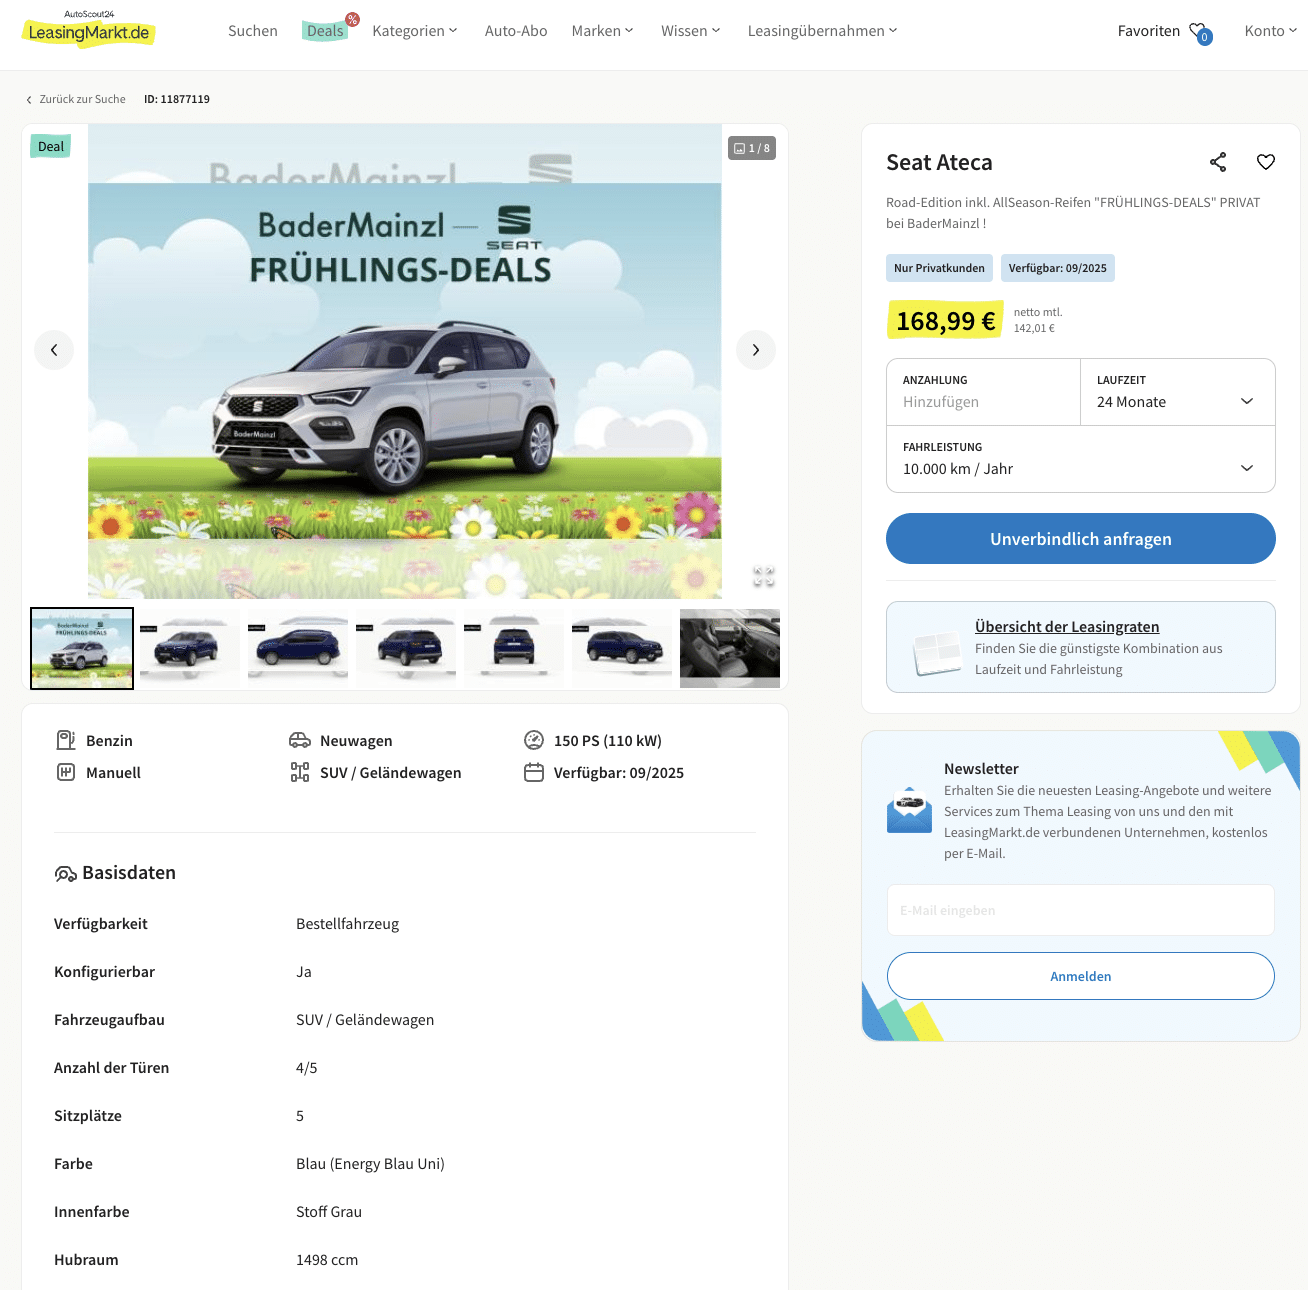Image resolution: width=1308 pixels, height=1290 pixels.
Task: Select the first thumbnail with Frühlings-Deals banner
Action: click(82, 648)
